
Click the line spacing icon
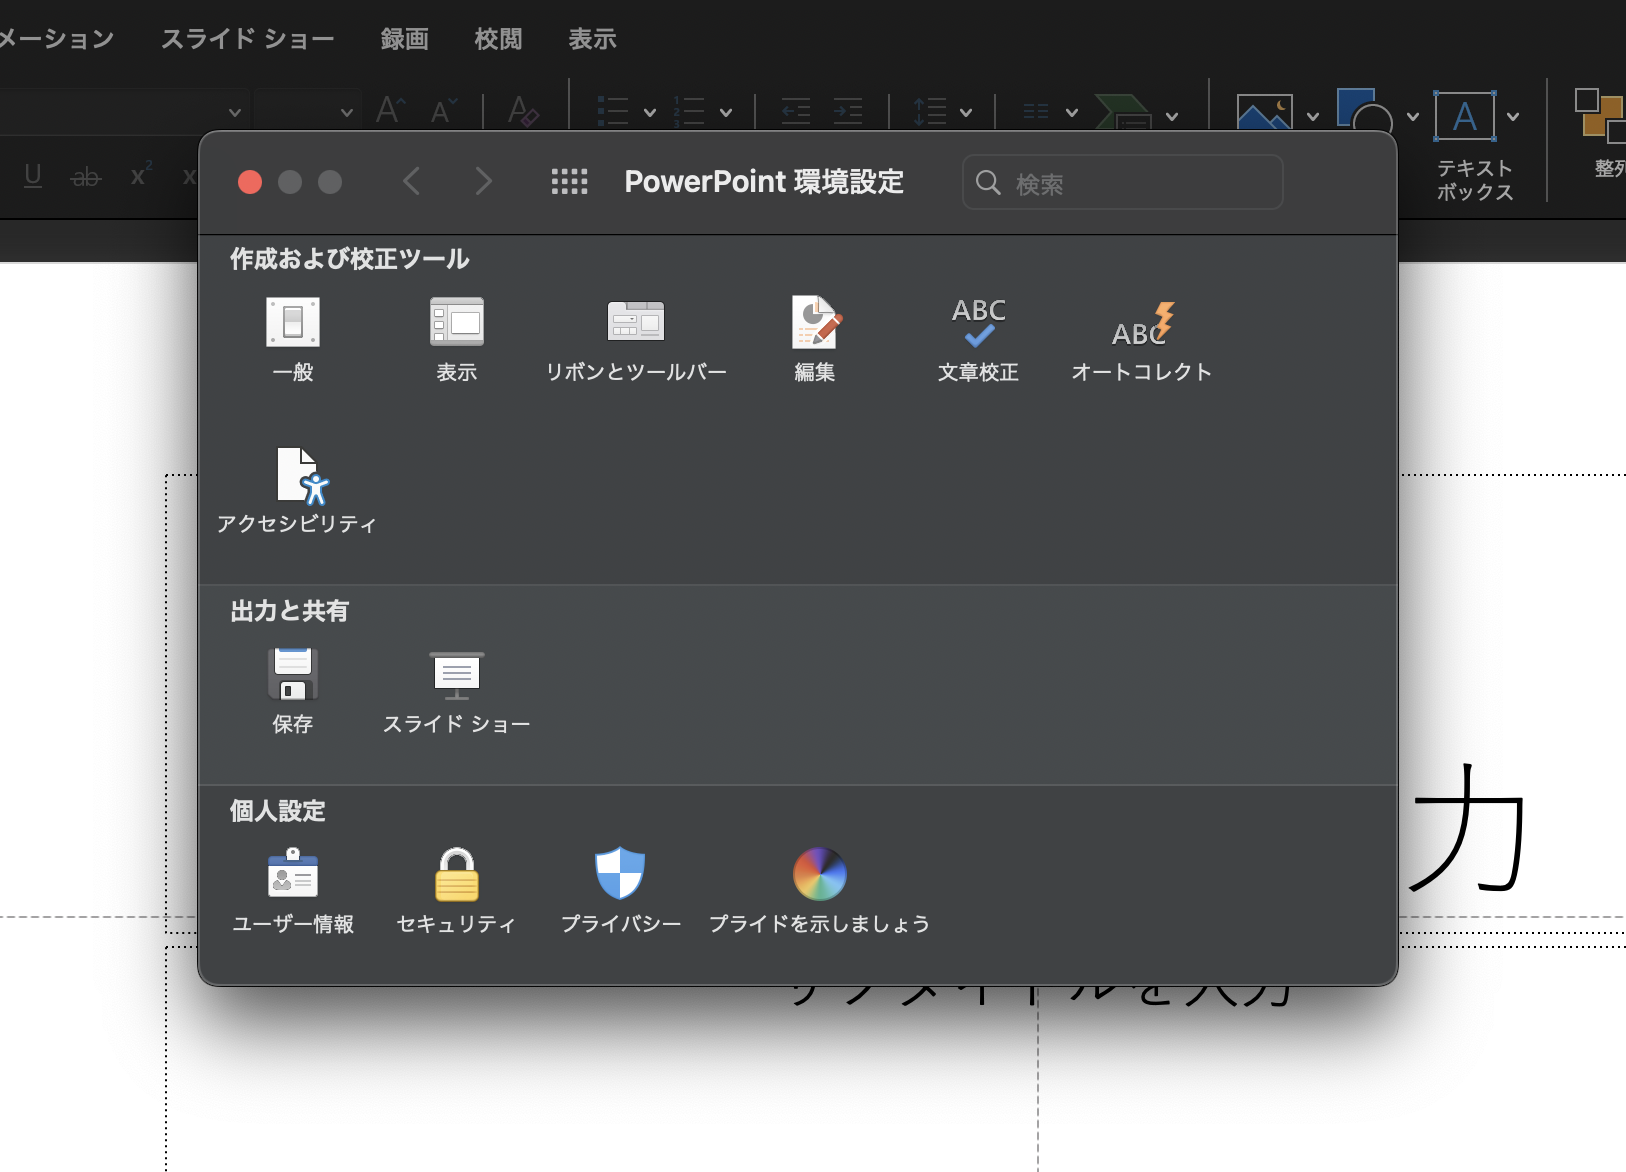coord(930,111)
